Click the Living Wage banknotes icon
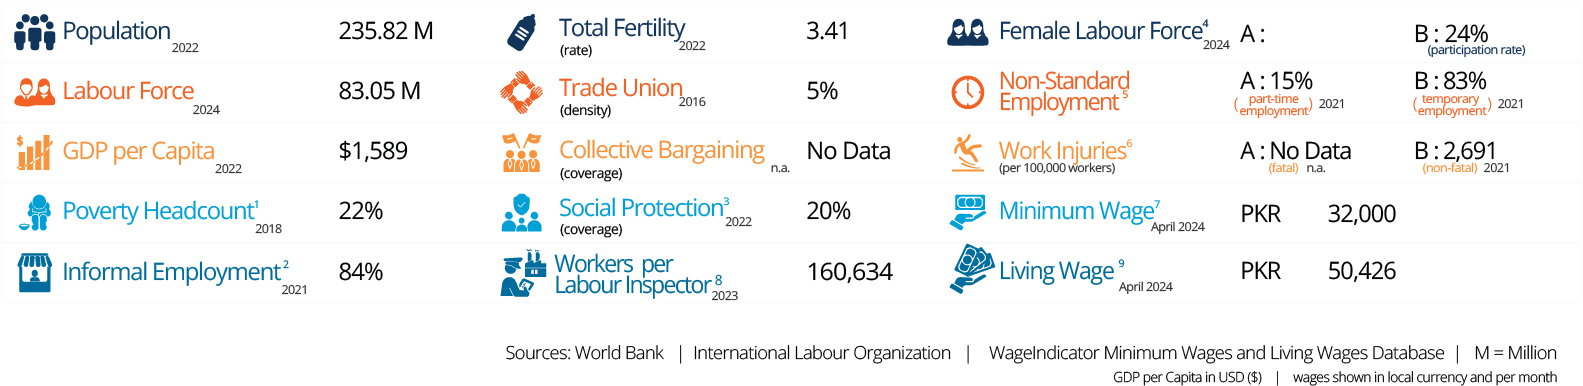The height and width of the screenshot is (386, 1583). pyautogui.click(x=971, y=269)
